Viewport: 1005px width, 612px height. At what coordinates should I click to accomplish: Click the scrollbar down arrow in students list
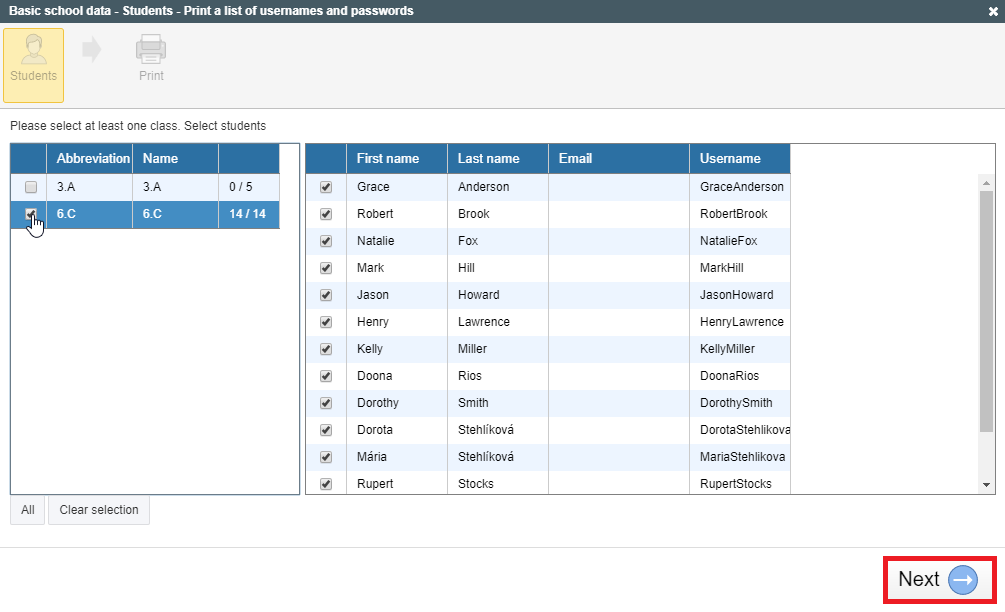click(986, 485)
